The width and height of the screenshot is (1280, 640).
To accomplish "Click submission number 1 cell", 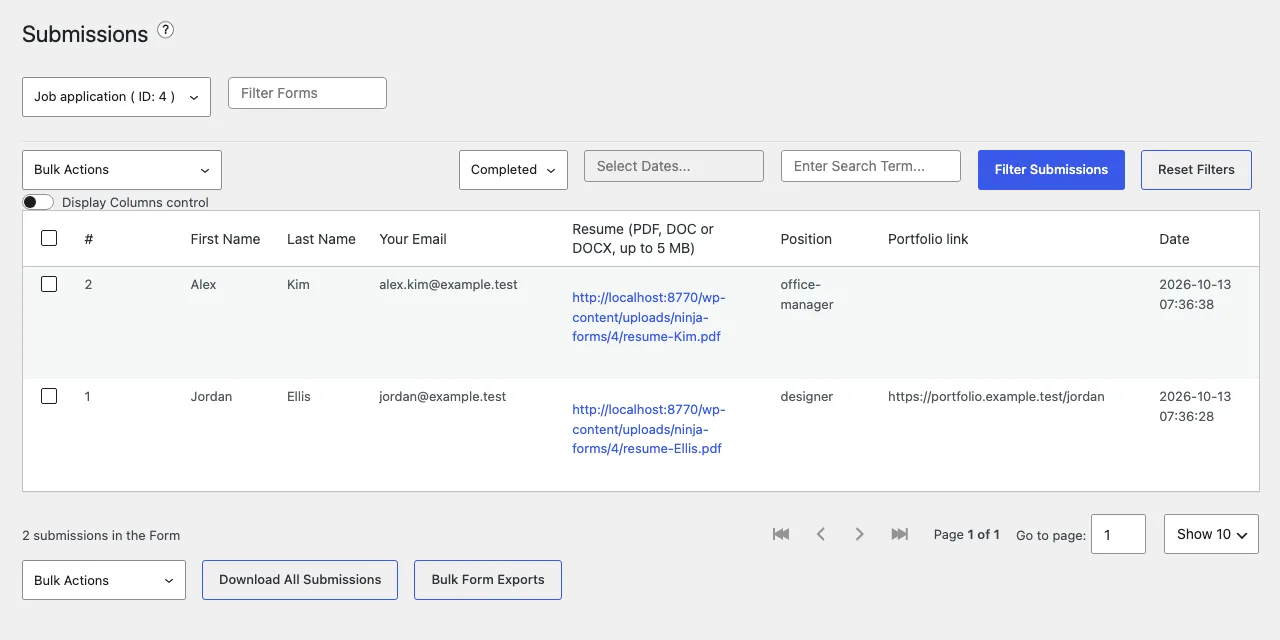I will pos(88,397).
